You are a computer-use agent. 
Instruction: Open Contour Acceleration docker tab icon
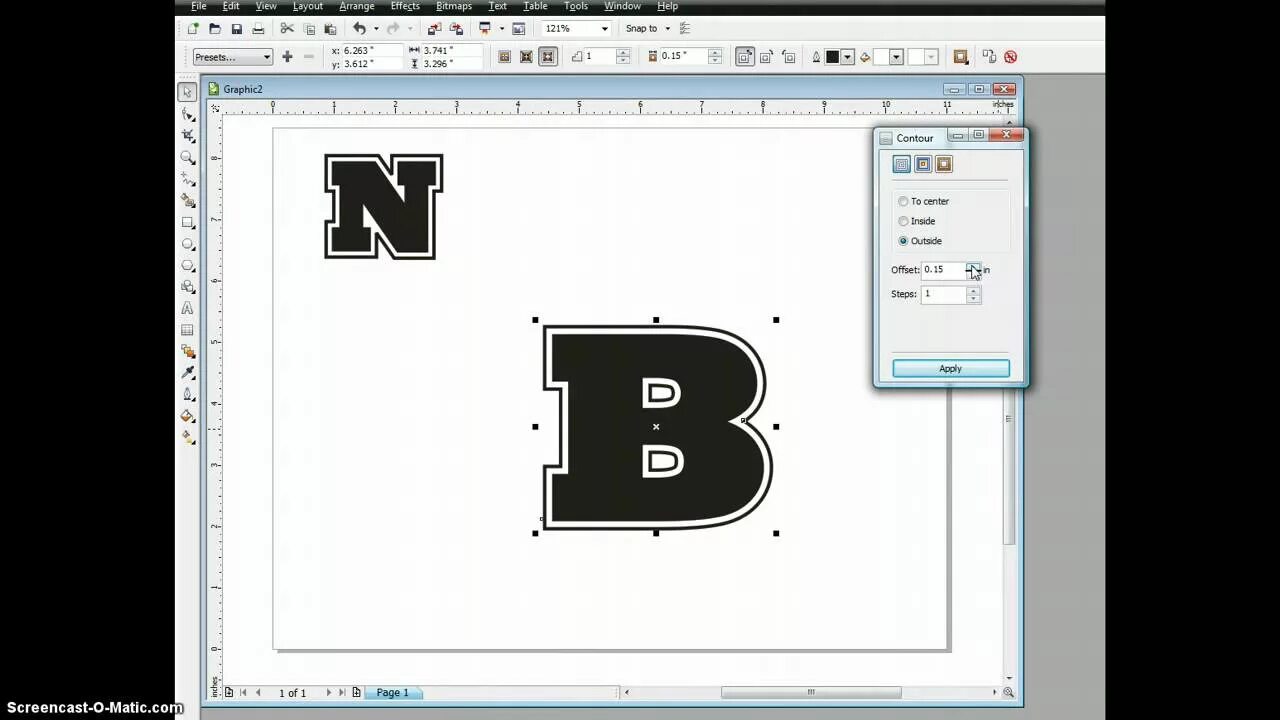(944, 164)
